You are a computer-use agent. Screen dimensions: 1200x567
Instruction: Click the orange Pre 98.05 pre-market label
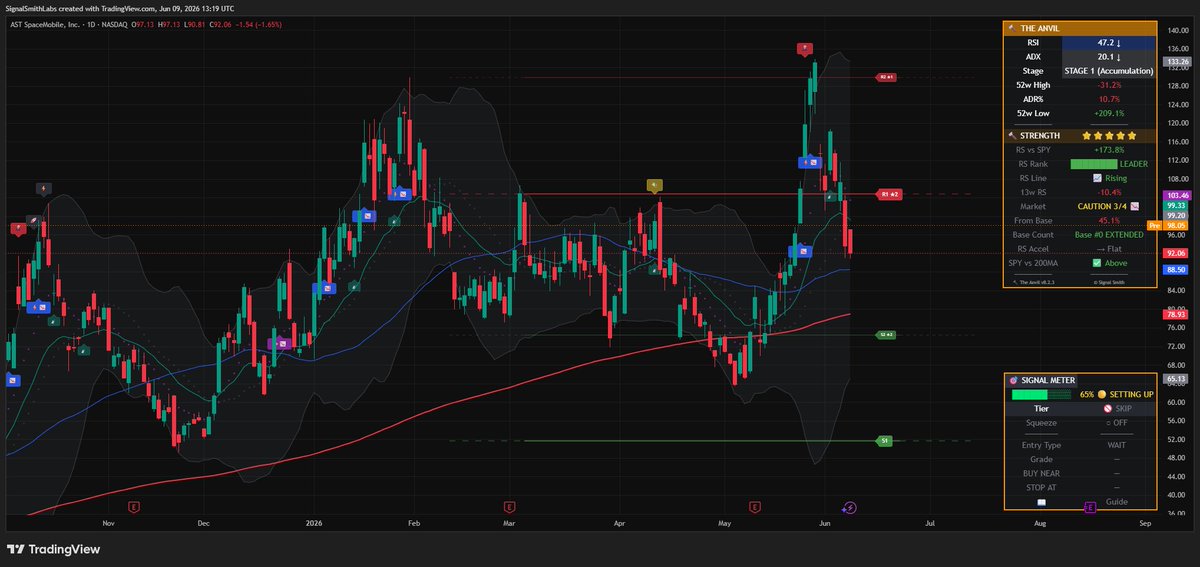1168,226
